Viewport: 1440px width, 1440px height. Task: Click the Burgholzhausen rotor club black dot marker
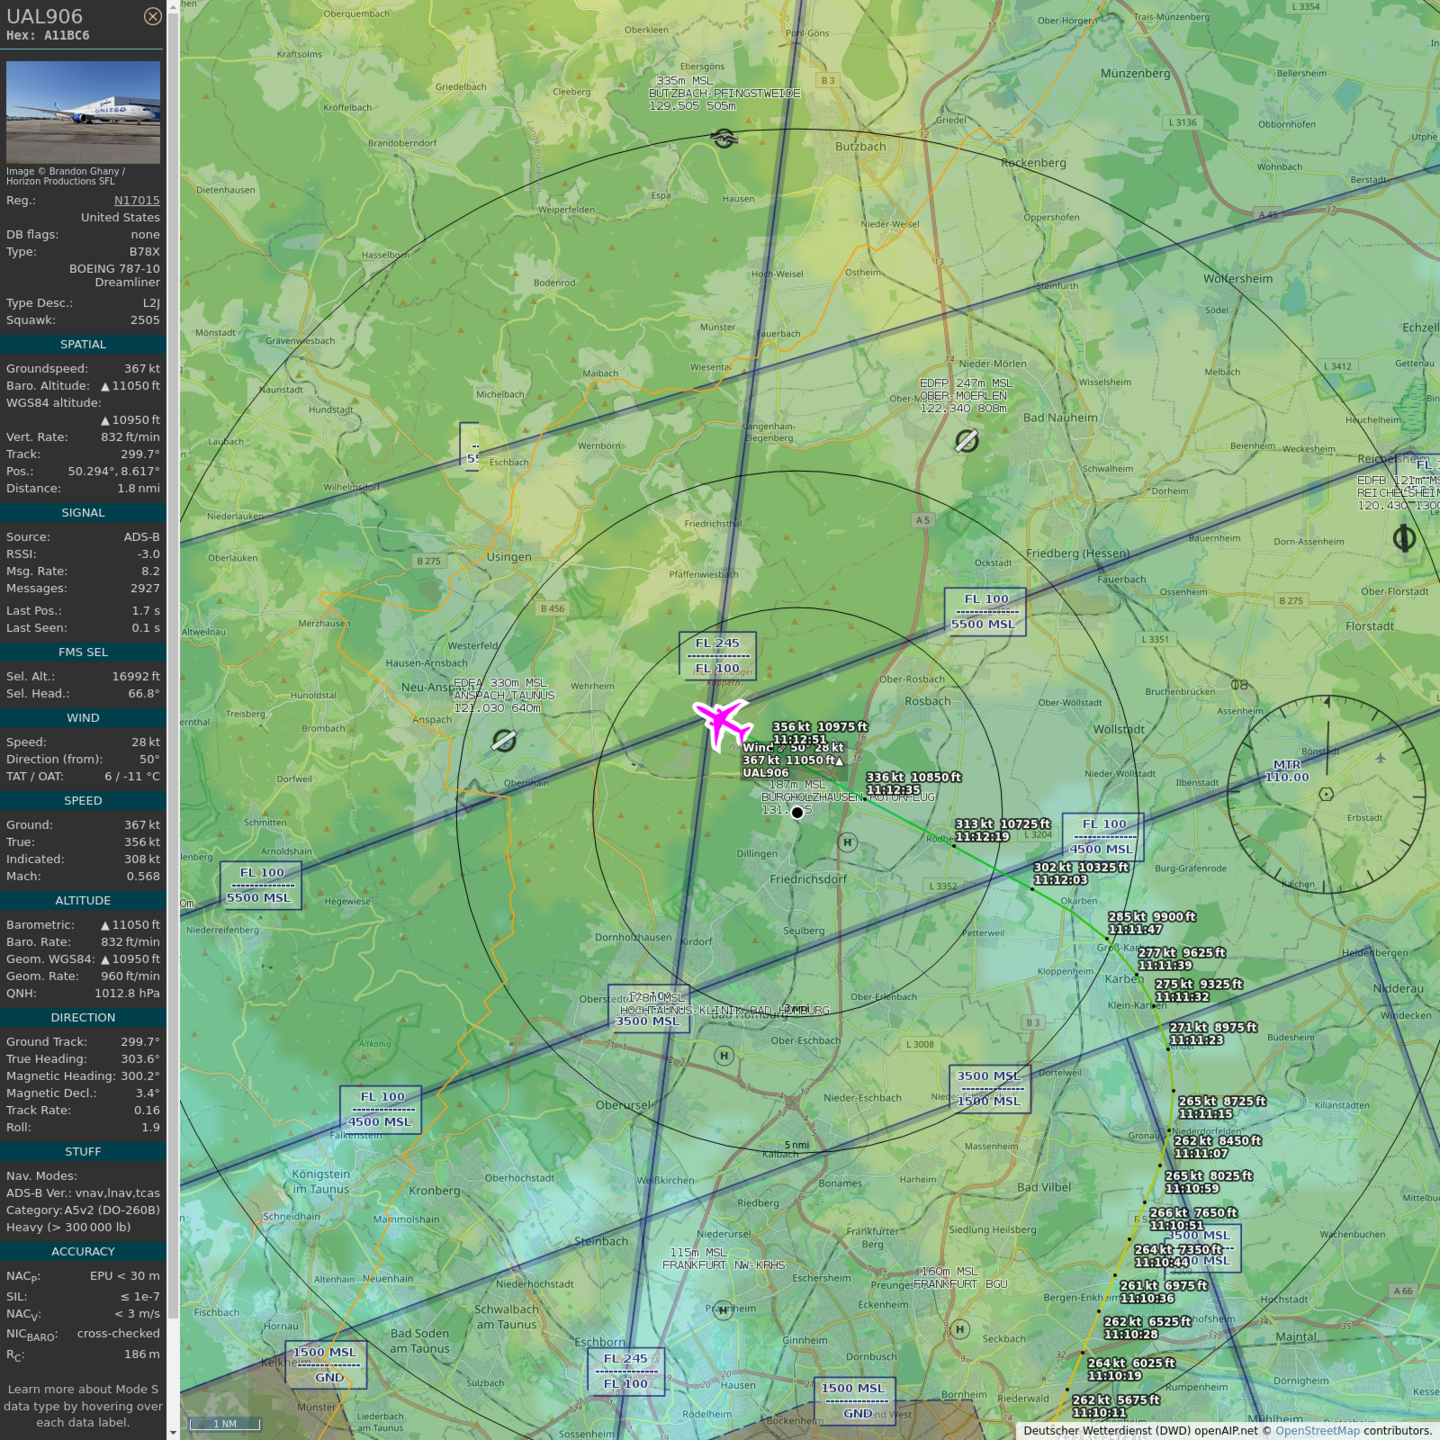coord(797,812)
